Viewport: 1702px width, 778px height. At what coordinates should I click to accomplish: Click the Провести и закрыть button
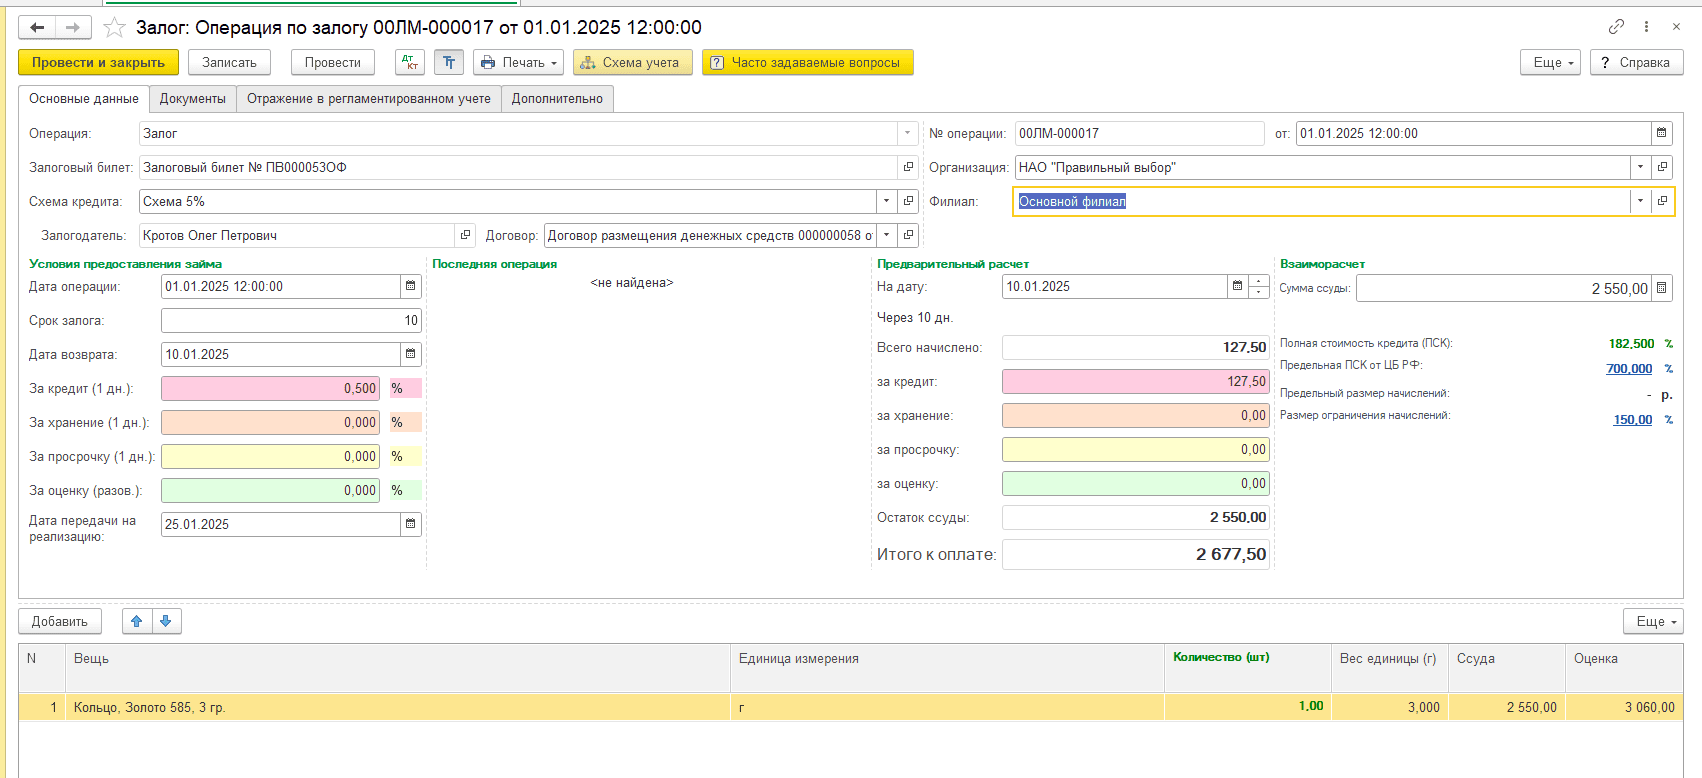click(x=98, y=62)
